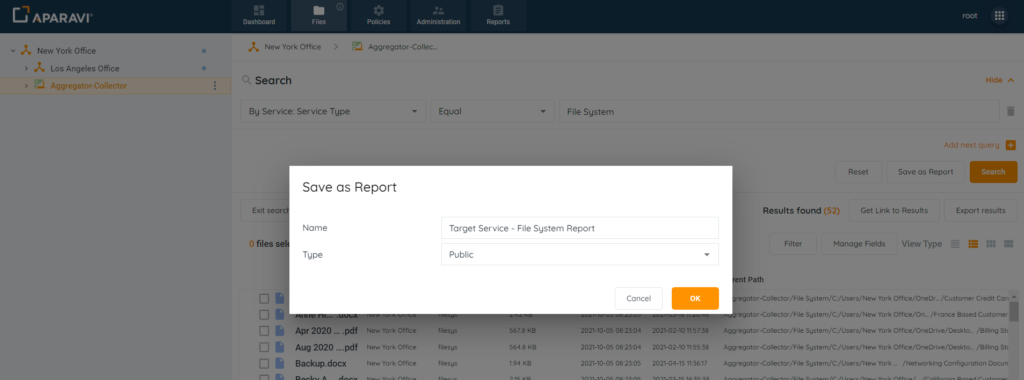Open the Type dropdown showing Public

click(580, 255)
